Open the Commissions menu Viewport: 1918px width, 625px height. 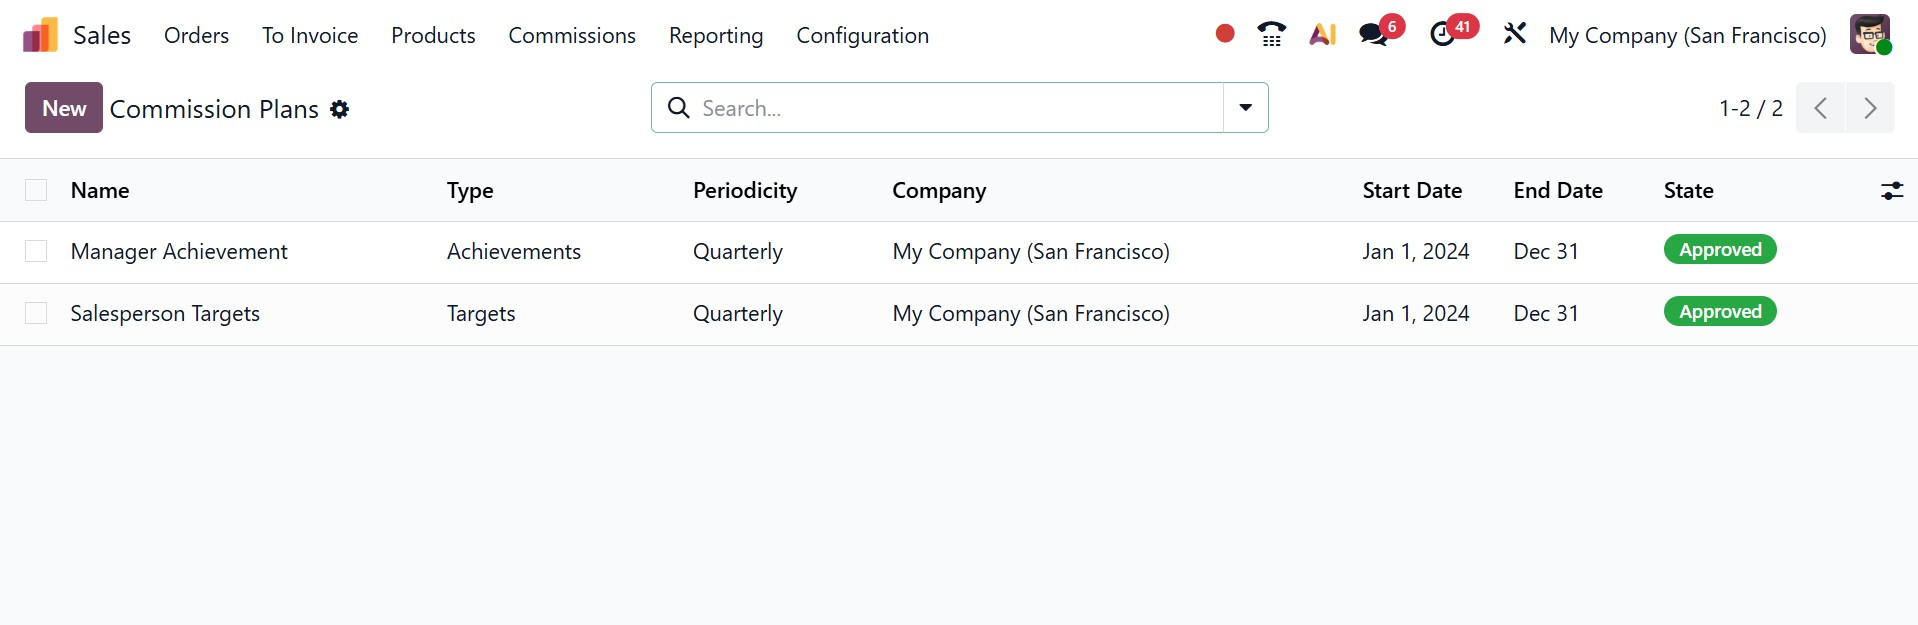click(571, 35)
